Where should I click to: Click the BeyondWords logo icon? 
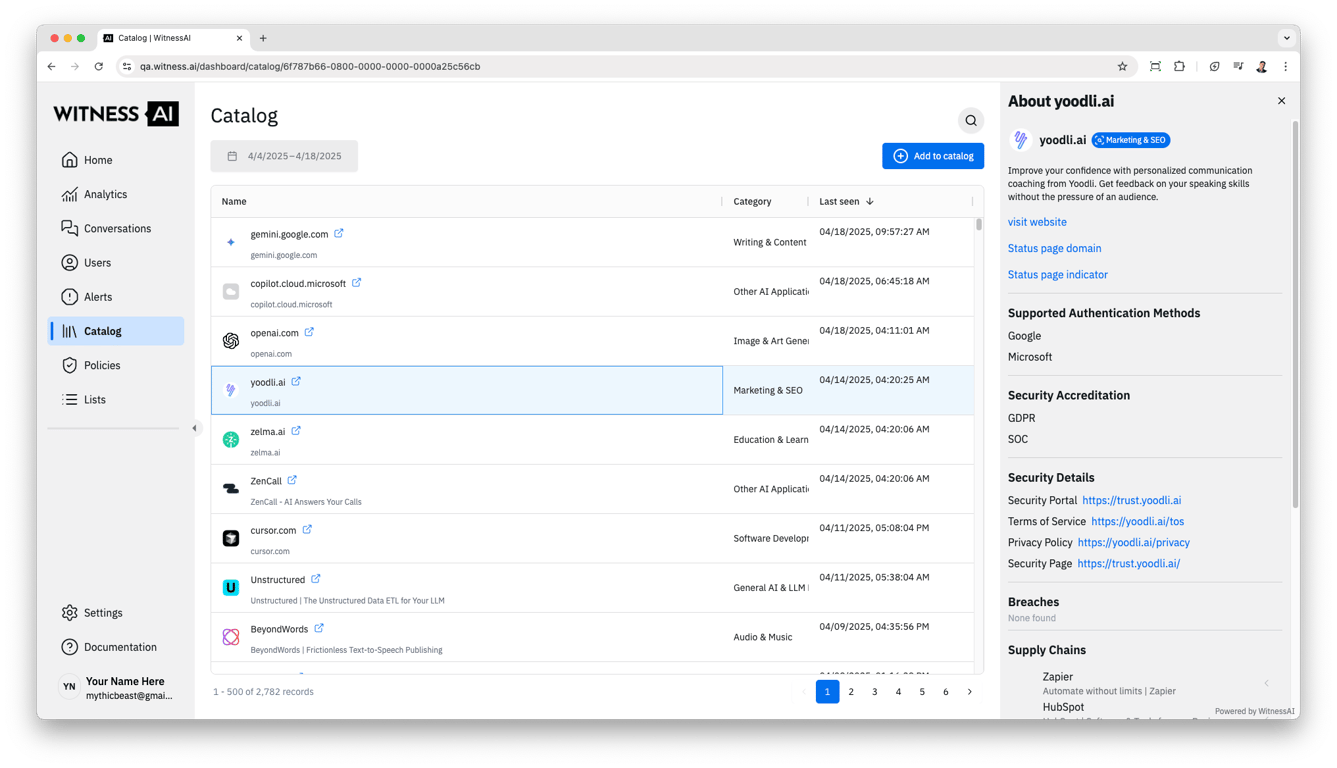coord(231,637)
